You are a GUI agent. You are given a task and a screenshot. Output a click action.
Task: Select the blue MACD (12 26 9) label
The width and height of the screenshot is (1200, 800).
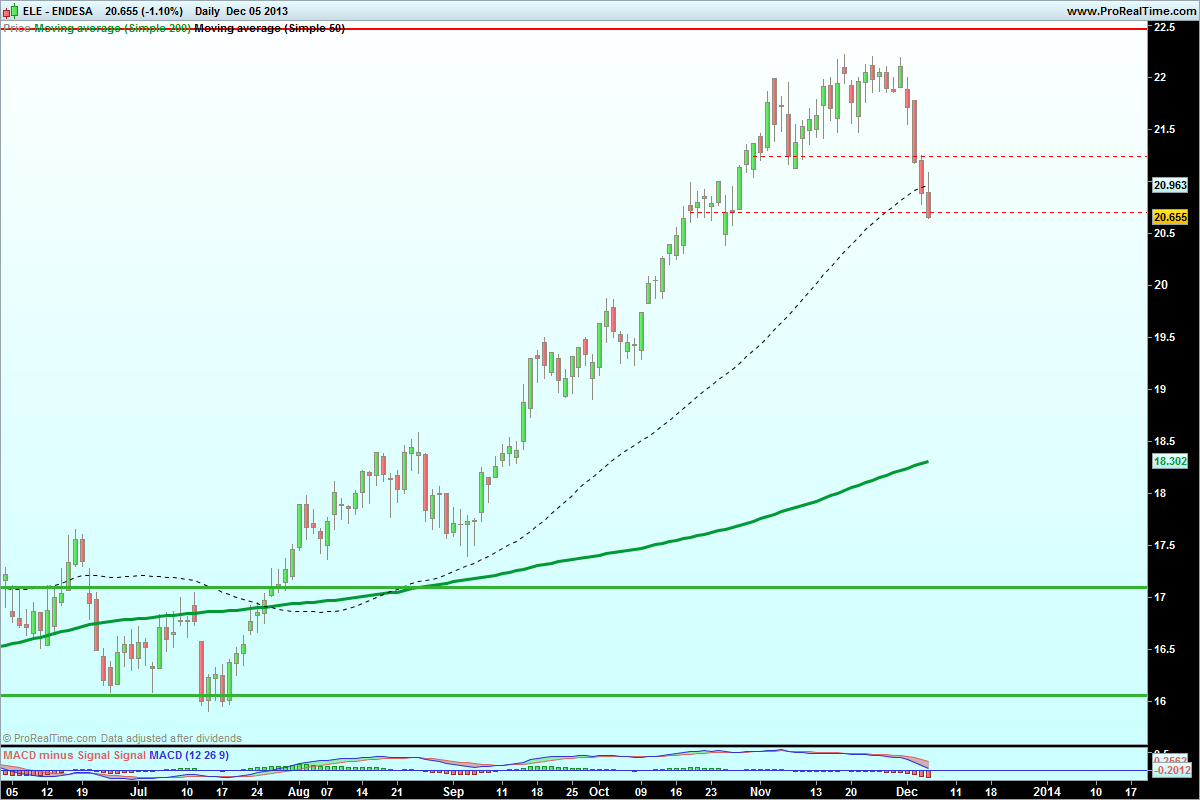[x=189, y=754]
